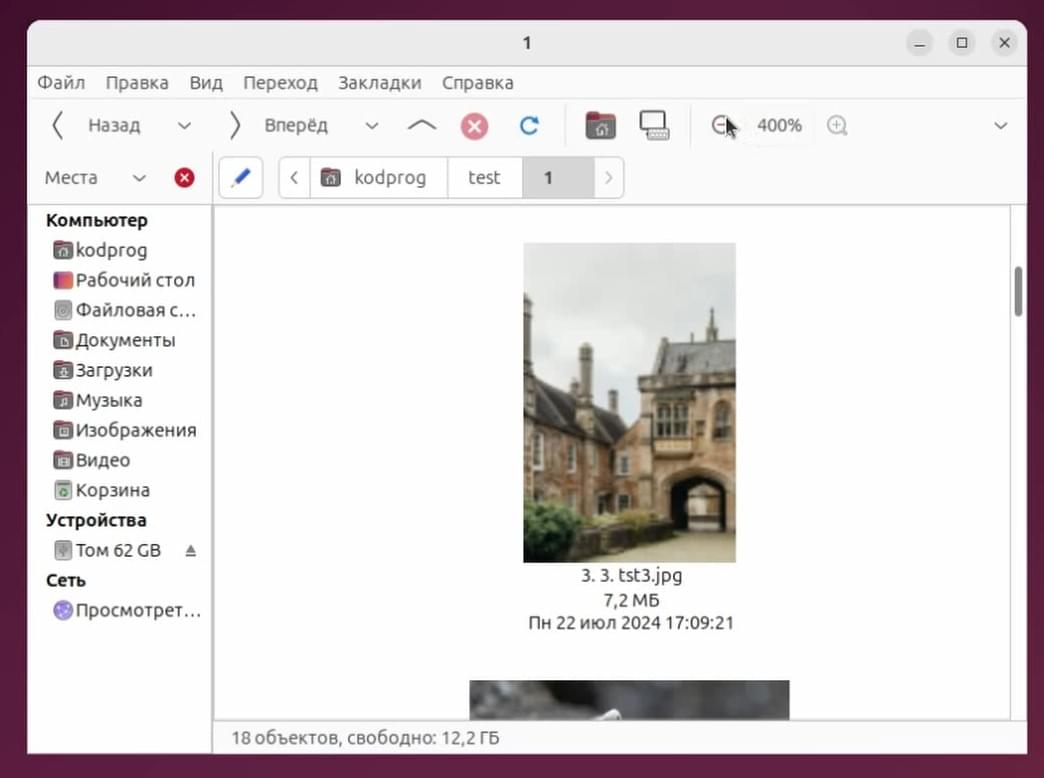Select Том 62 GB device
Viewport: 1044px width, 778px height.
(108, 551)
